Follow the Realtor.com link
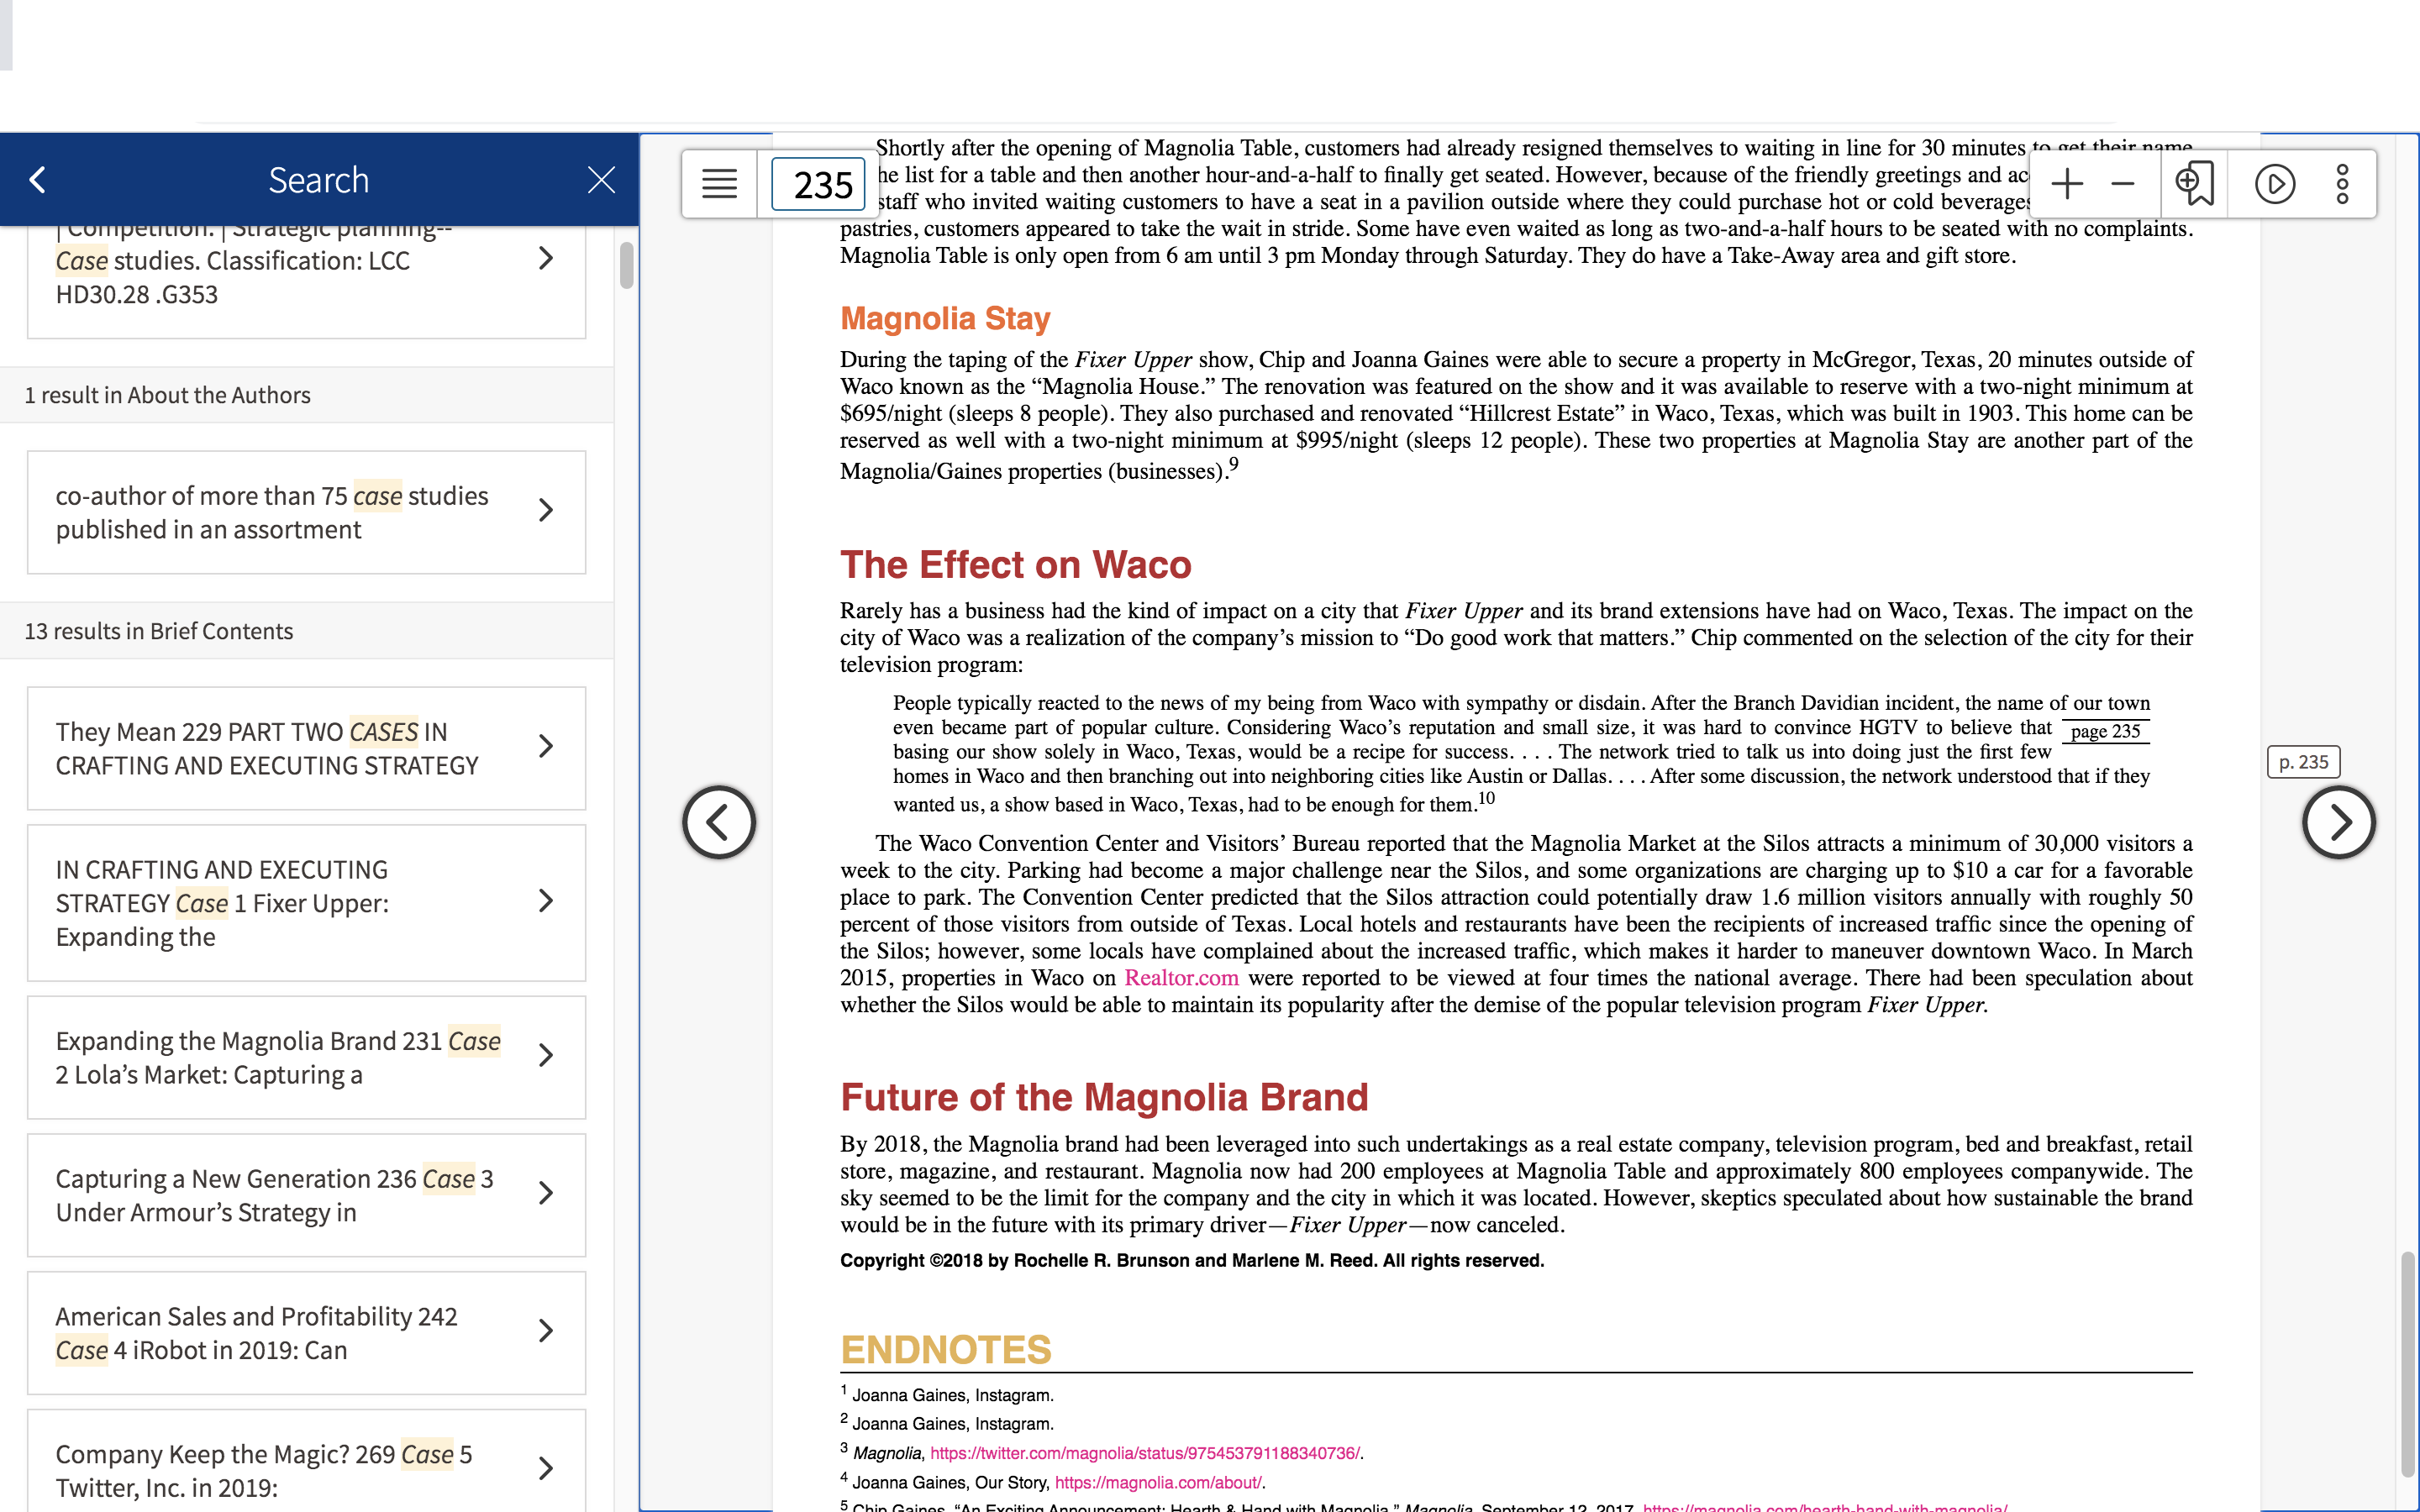 click(1181, 978)
